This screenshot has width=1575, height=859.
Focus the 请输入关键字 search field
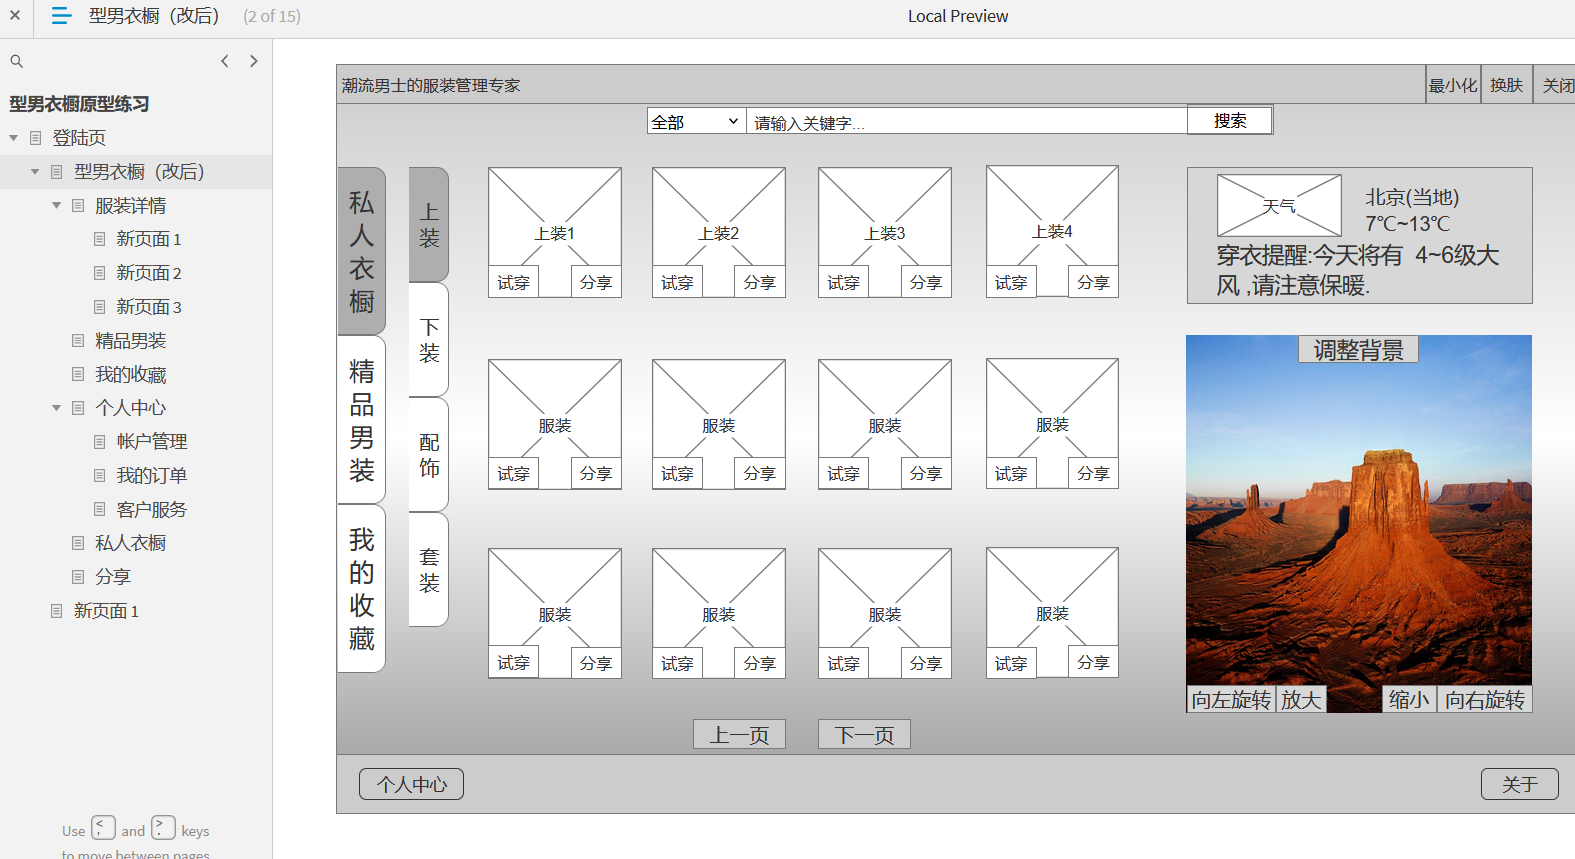(x=967, y=122)
